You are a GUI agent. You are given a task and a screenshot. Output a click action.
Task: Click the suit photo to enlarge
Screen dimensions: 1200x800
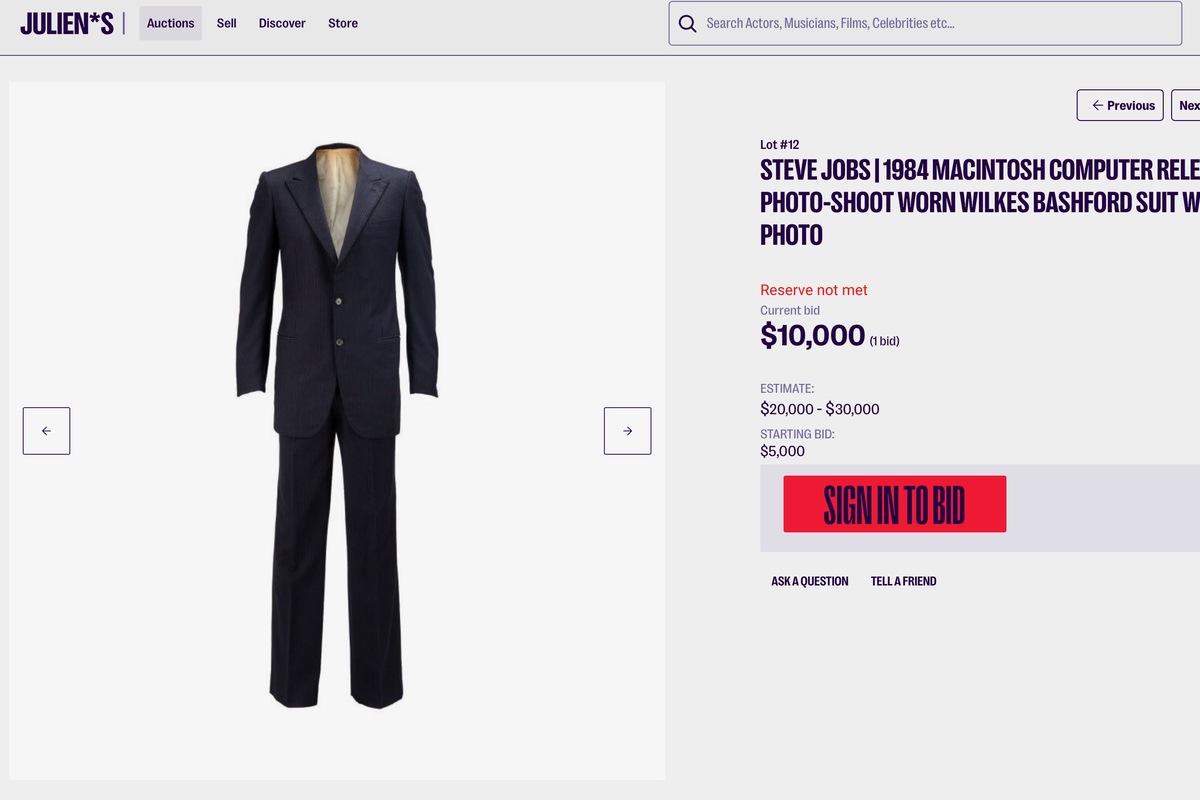coord(337,425)
